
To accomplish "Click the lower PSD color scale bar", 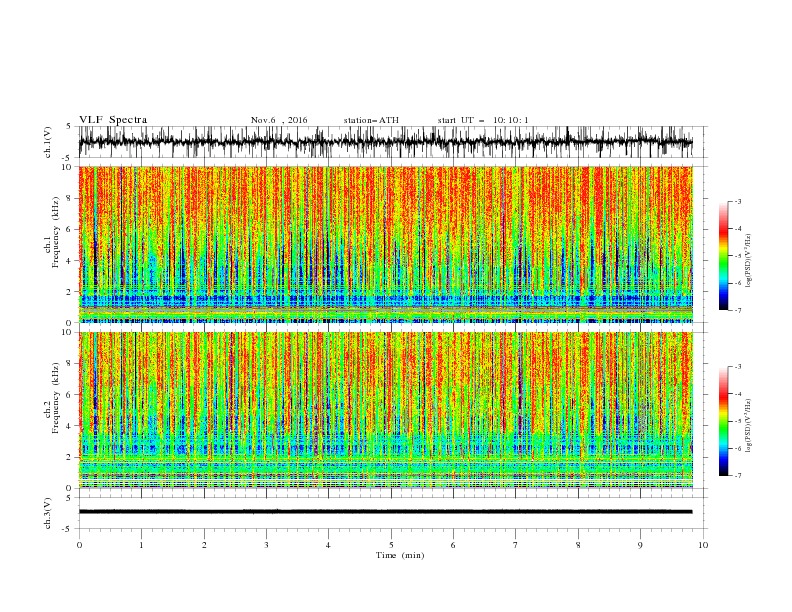I will 723,421.
